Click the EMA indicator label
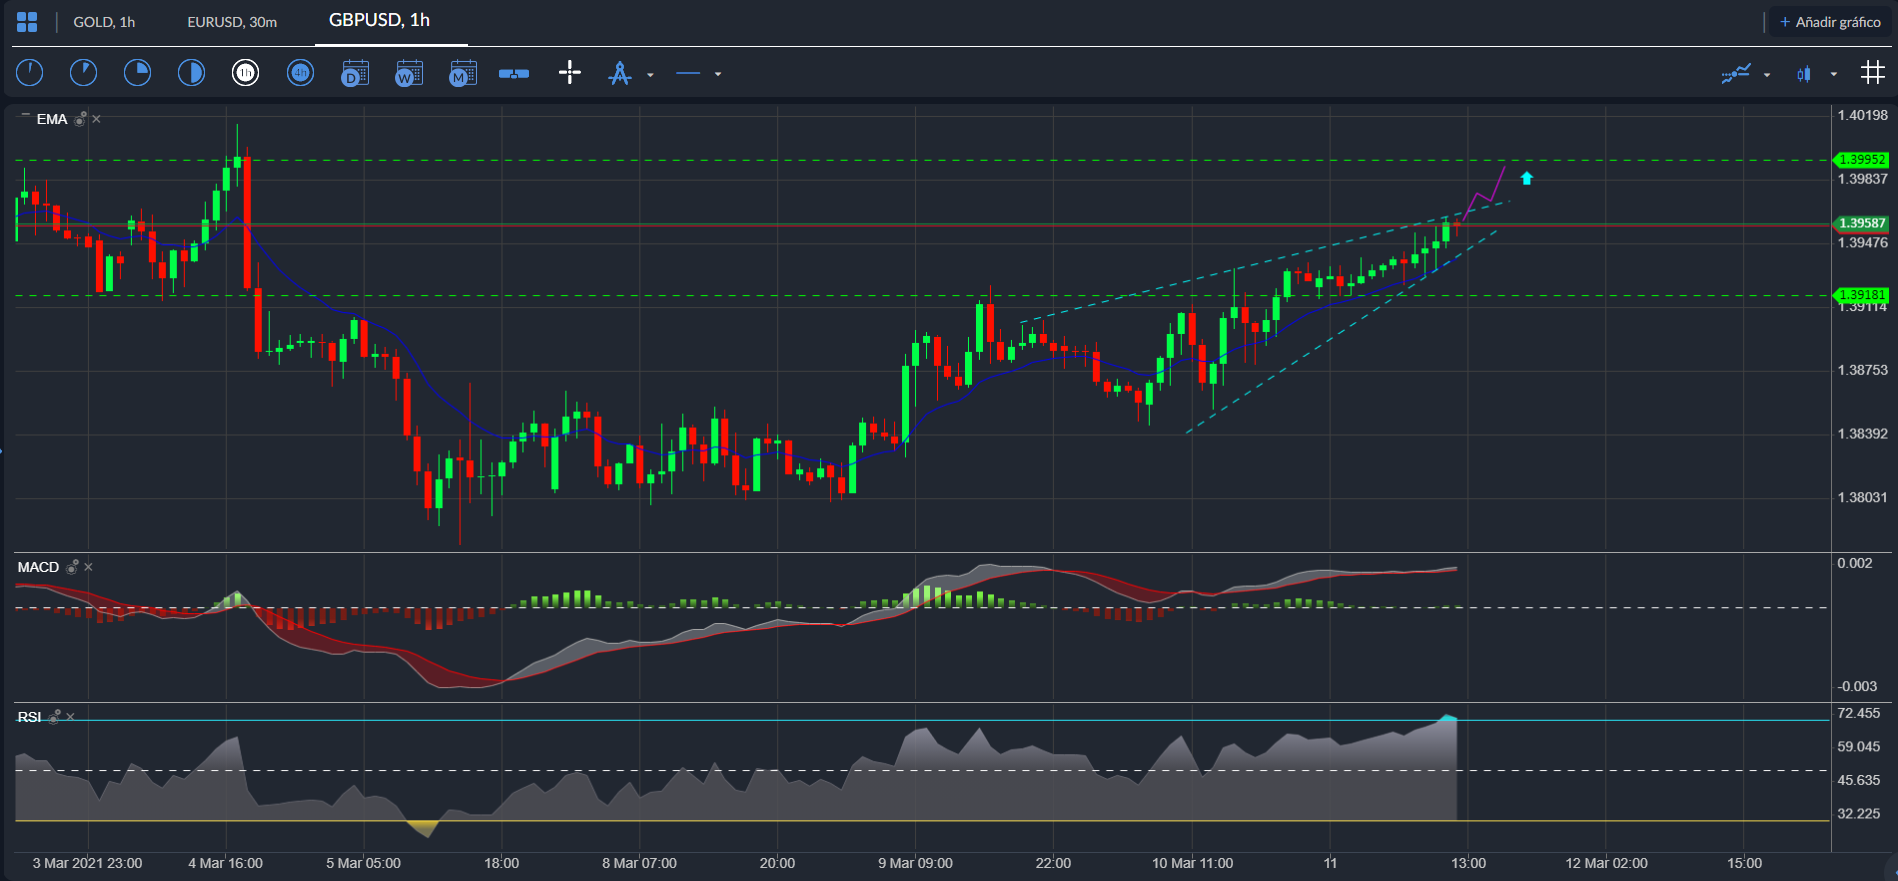Screen dimensions: 1898x881 pyautogui.click(x=52, y=119)
